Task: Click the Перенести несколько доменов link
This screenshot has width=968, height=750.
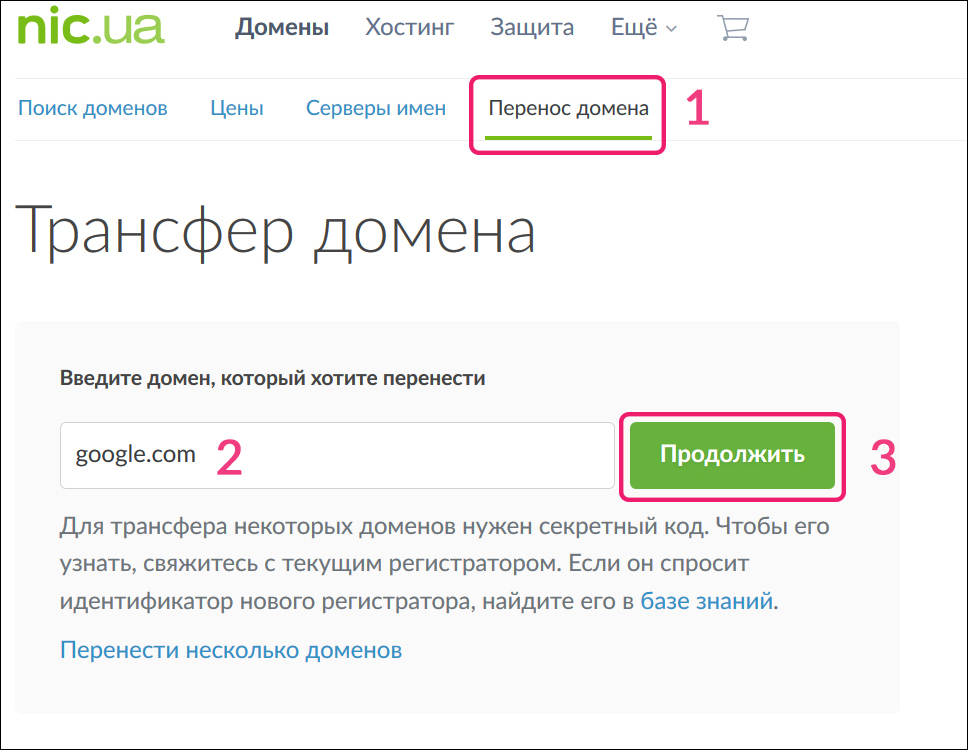Action: point(231,650)
